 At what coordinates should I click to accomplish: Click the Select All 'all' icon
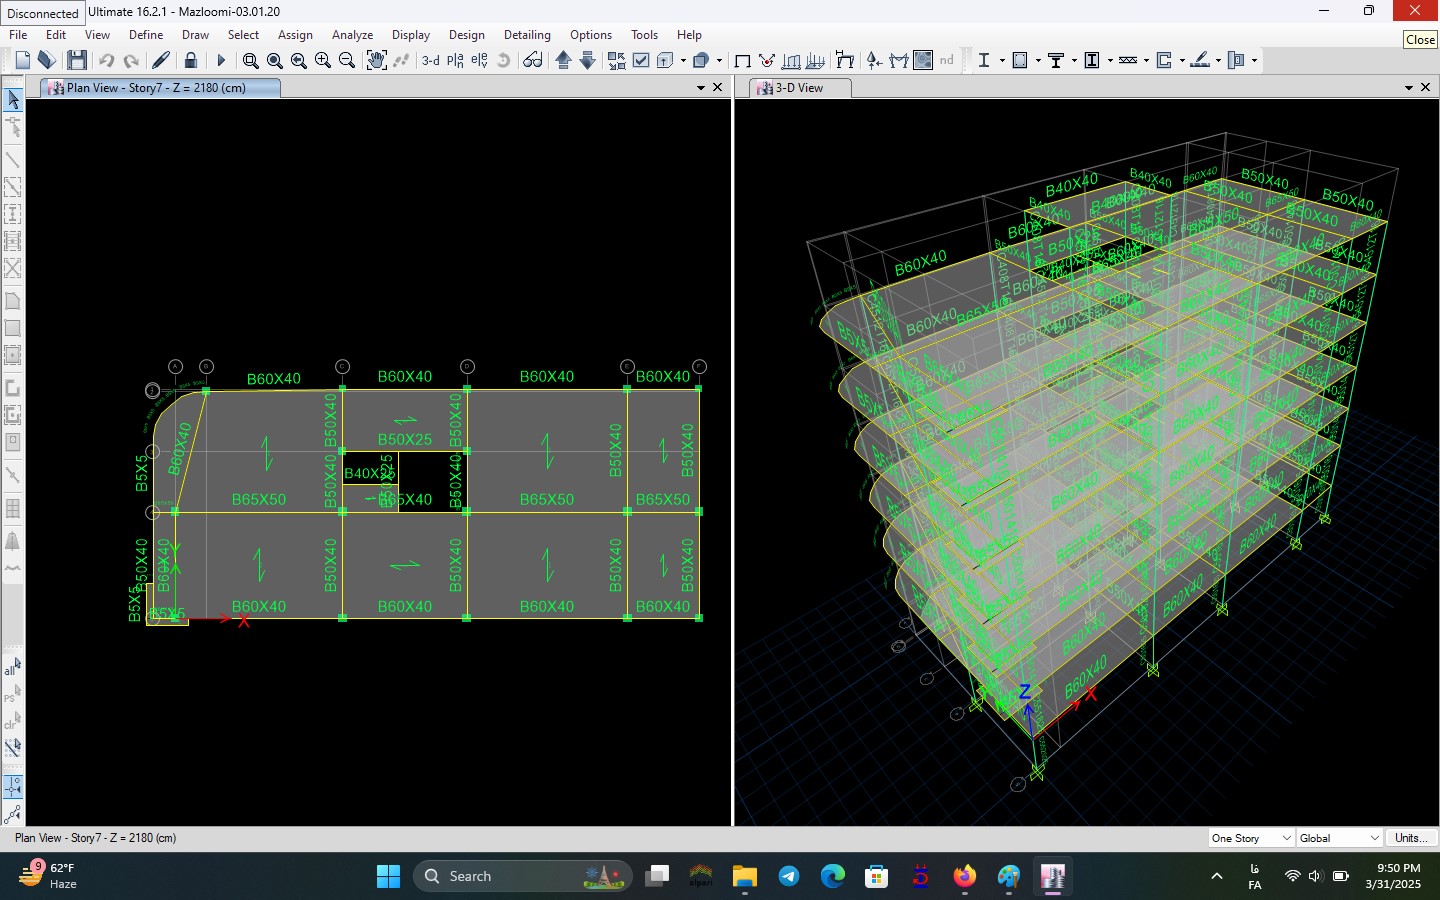coord(12,667)
